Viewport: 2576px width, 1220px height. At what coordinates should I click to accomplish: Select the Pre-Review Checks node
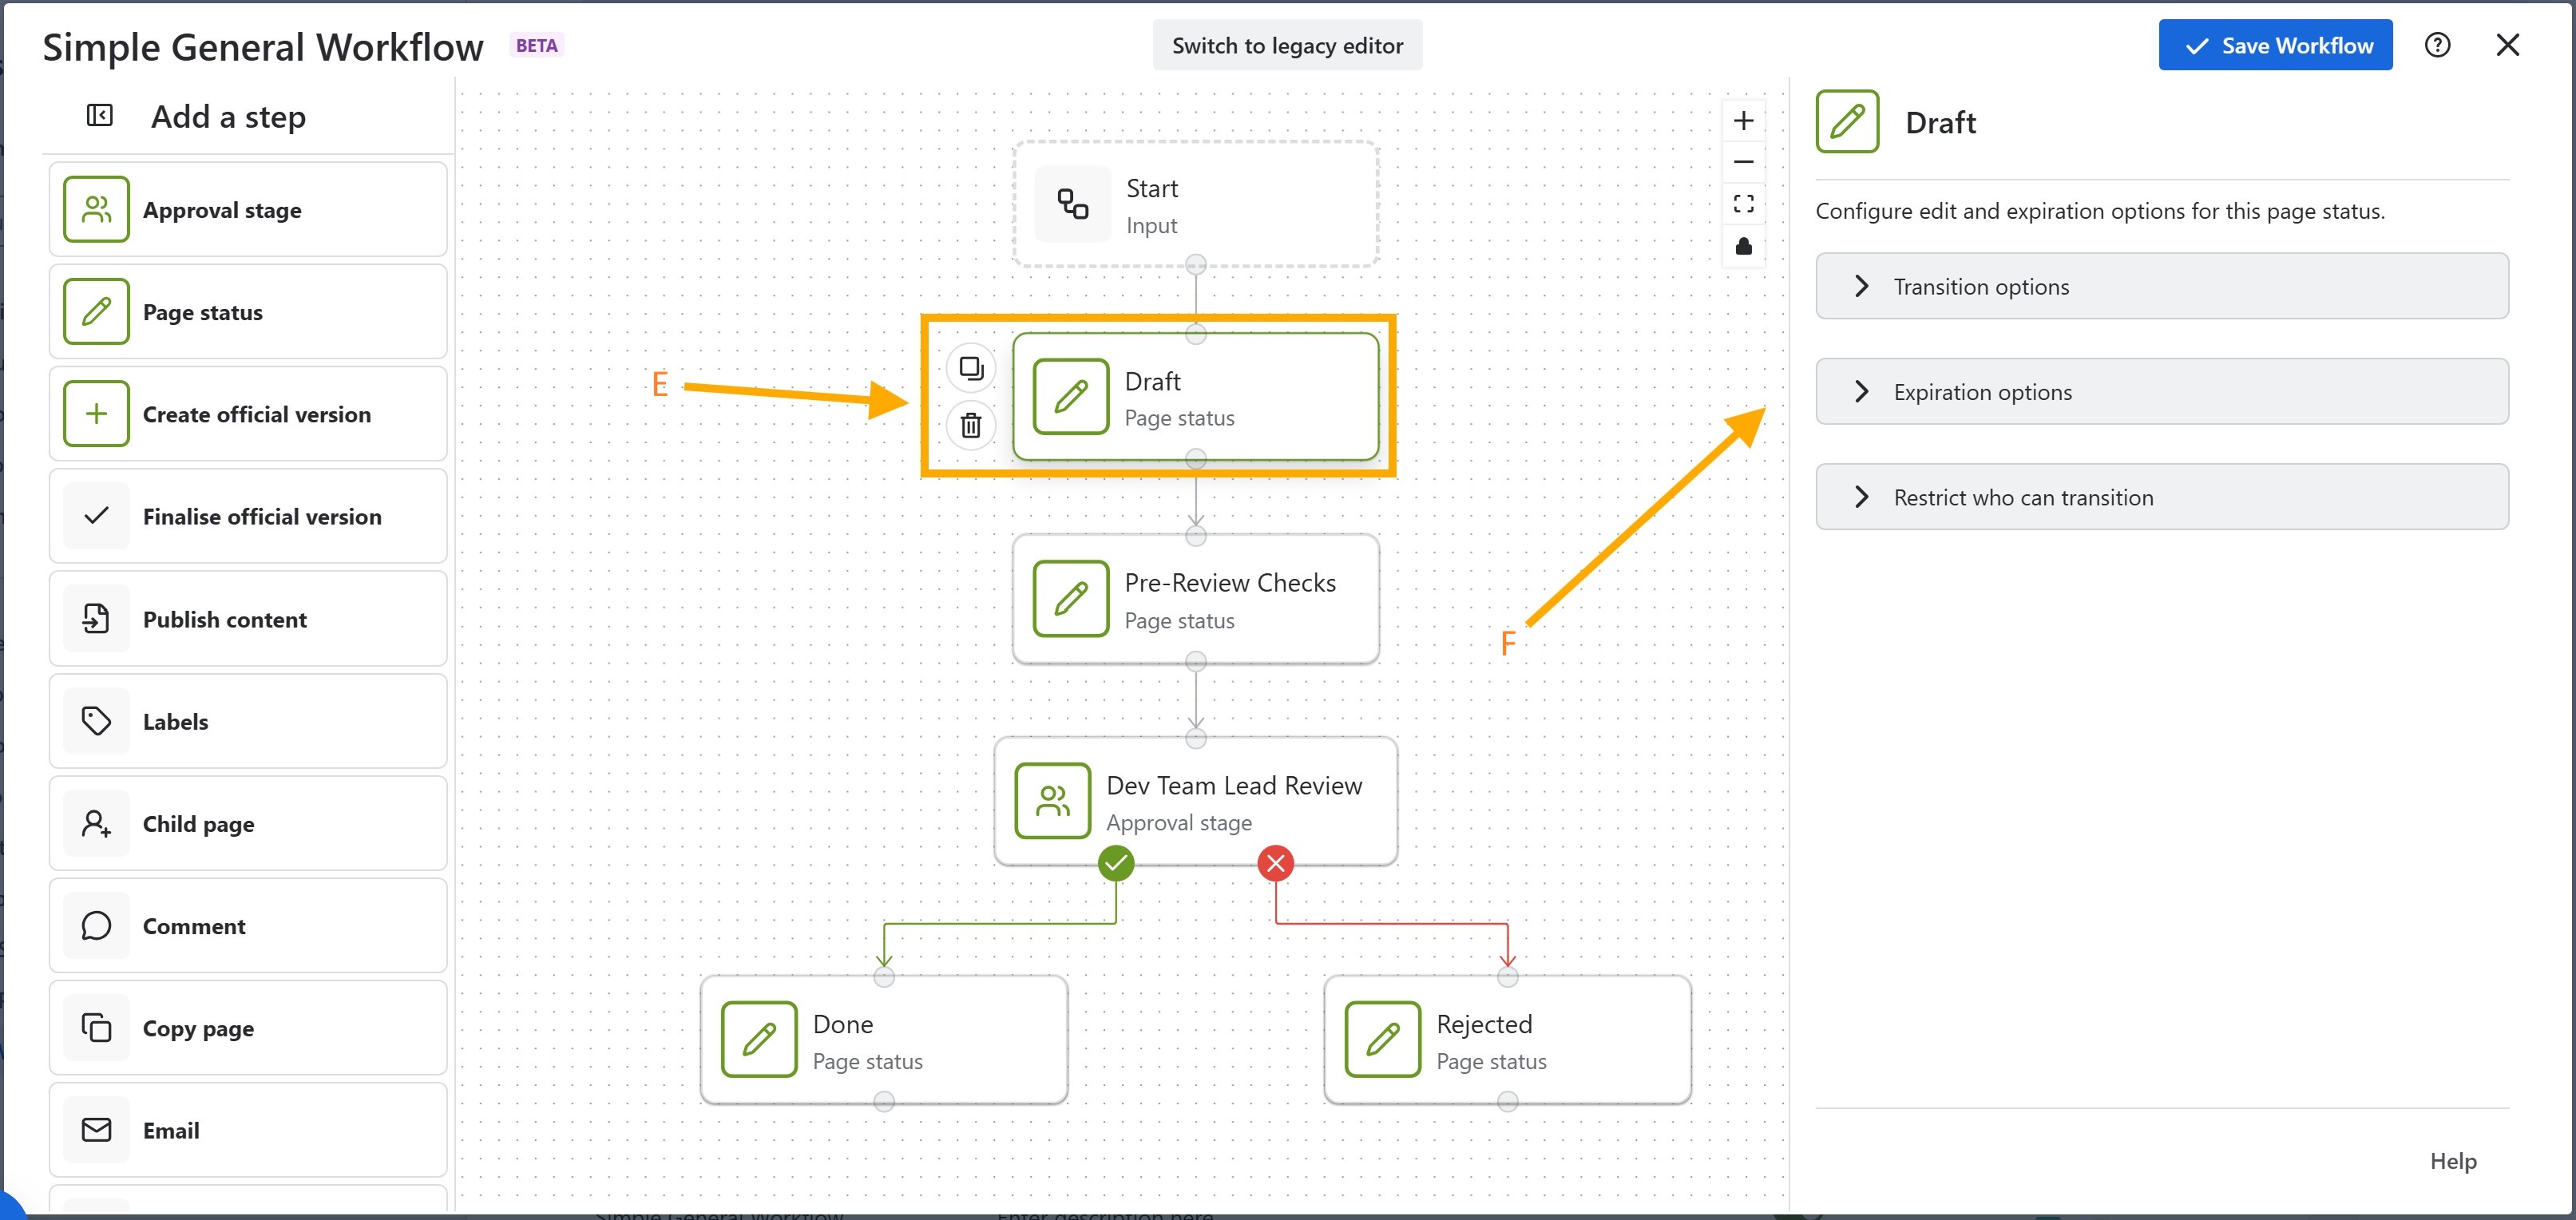1195,599
